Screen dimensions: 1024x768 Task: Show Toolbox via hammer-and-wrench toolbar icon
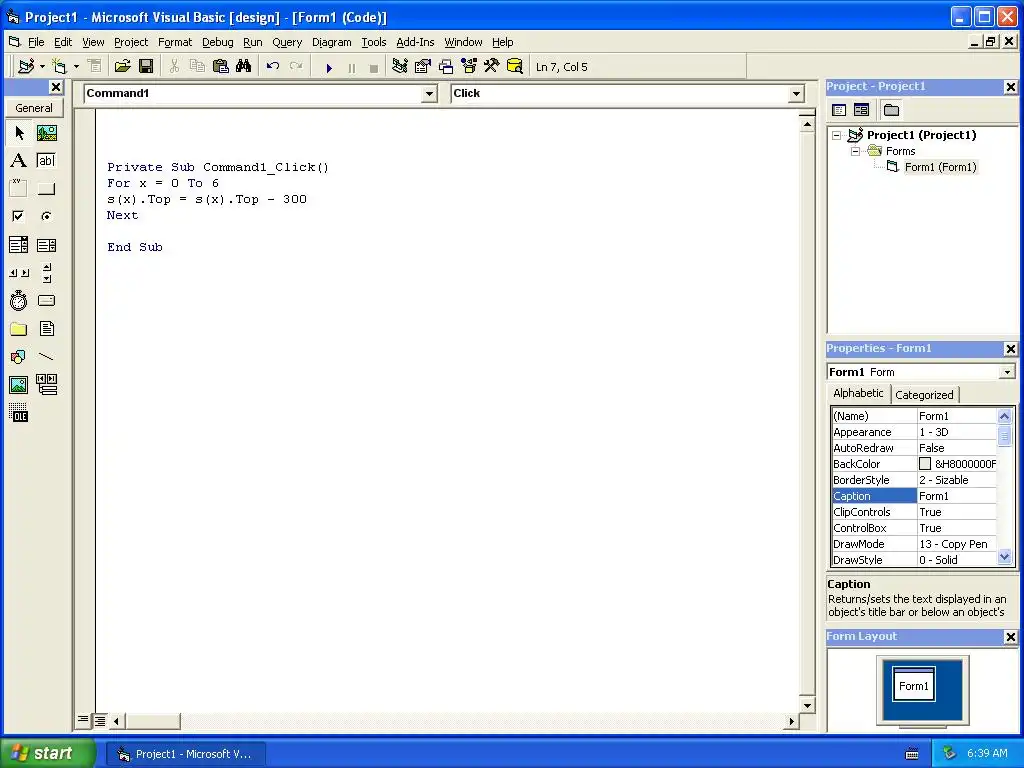point(492,67)
